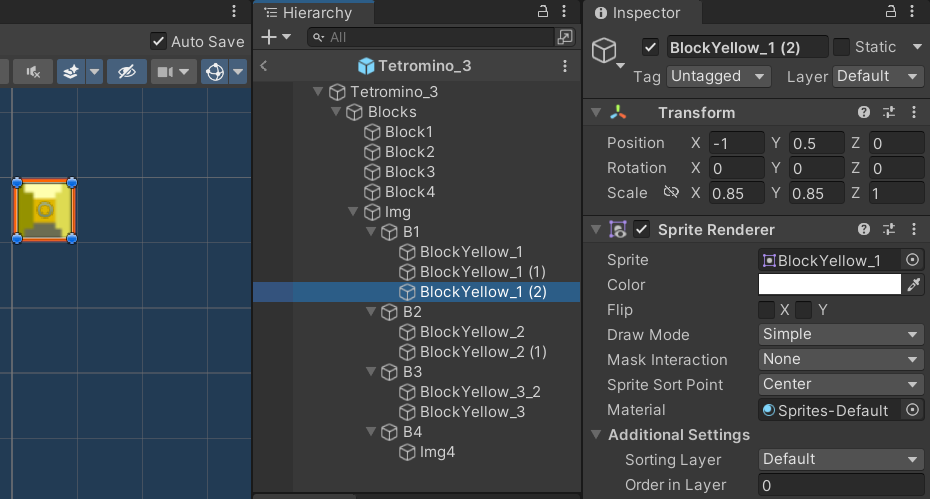Open the Draw Mode dropdown

840,334
